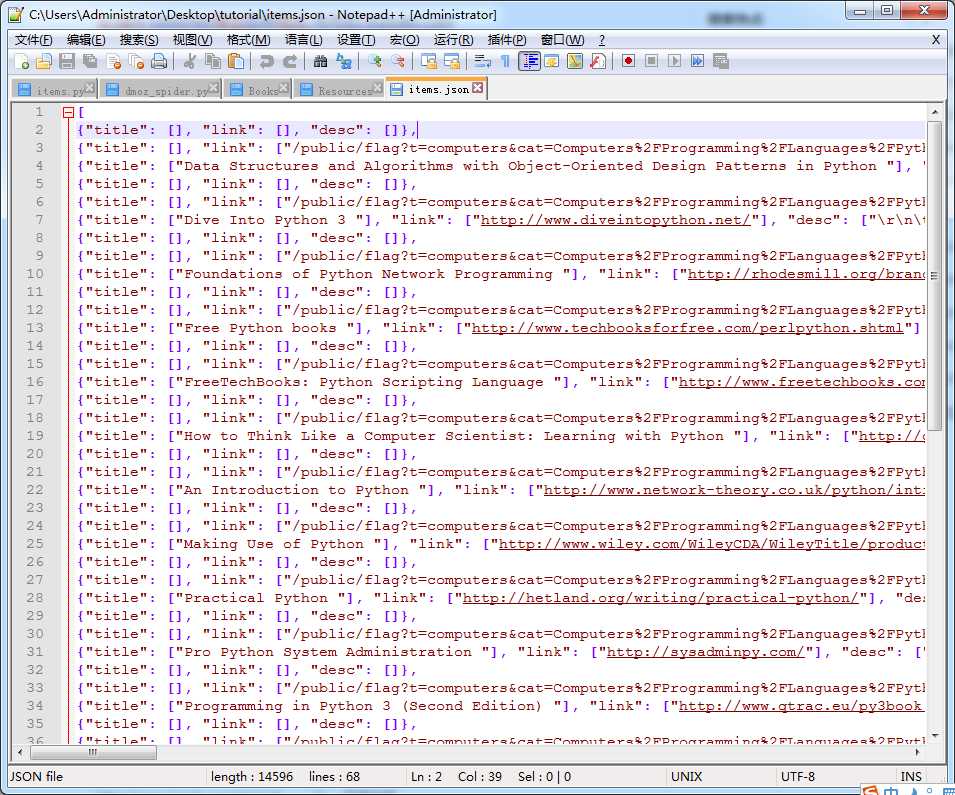Open the 语言(L) menu
The image size is (955, 795).
tap(303, 40)
